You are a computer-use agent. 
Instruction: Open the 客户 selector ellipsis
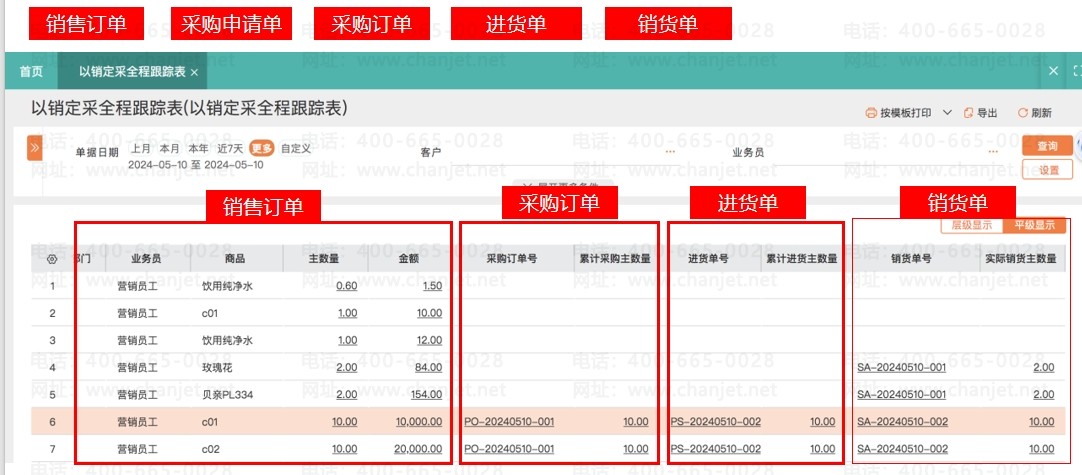click(670, 152)
